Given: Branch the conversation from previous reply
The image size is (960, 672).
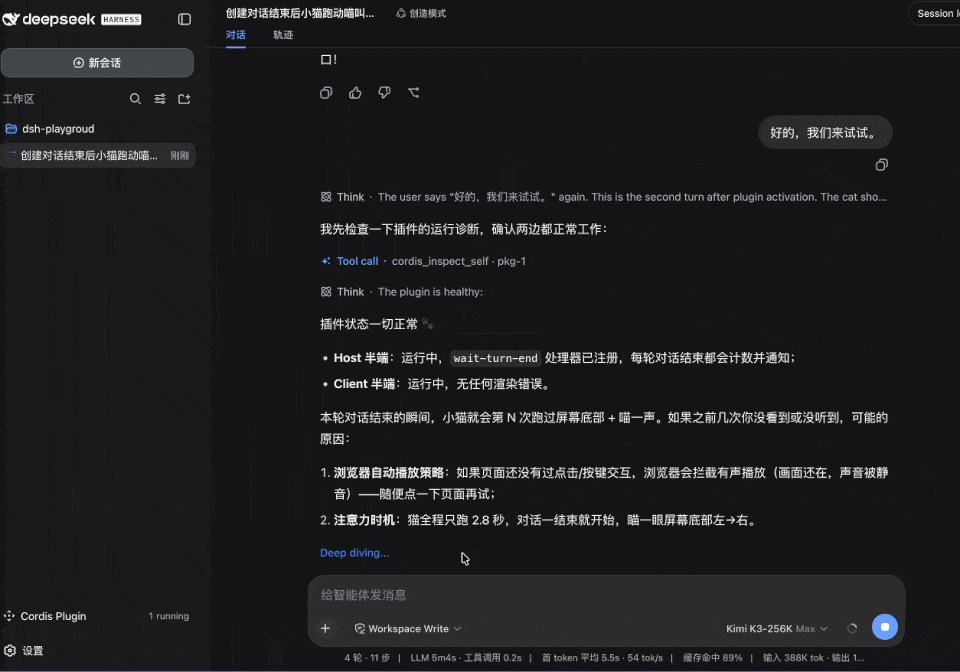Looking at the screenshot, I should click(x=414, y=93).
